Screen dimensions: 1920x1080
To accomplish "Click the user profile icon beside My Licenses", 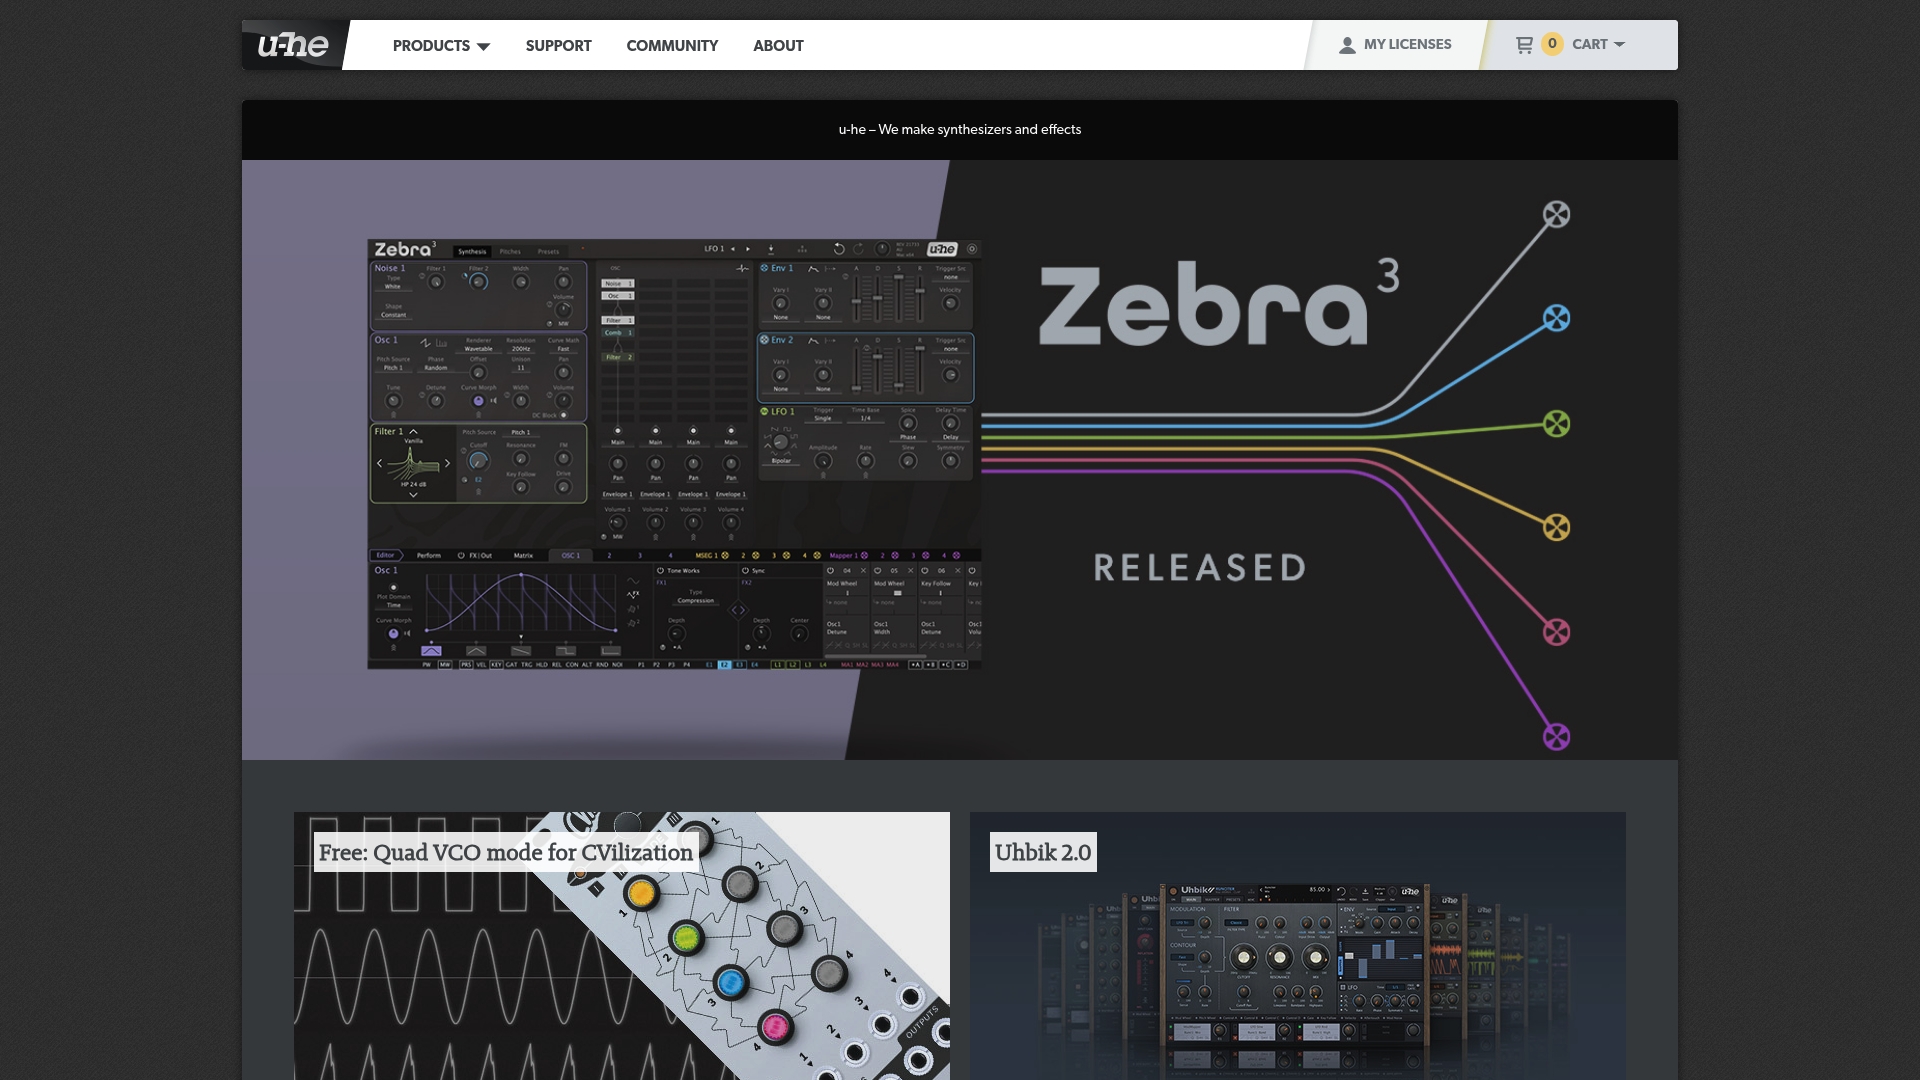I will (x=1347, y=45).
